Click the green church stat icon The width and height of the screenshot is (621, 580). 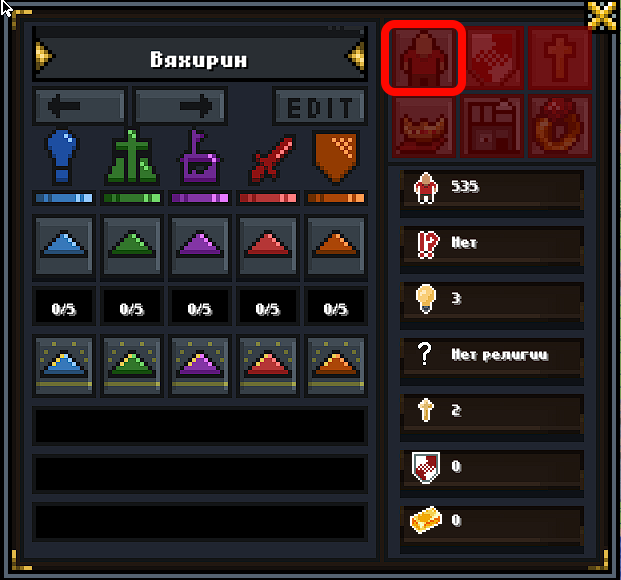point(132,156)
